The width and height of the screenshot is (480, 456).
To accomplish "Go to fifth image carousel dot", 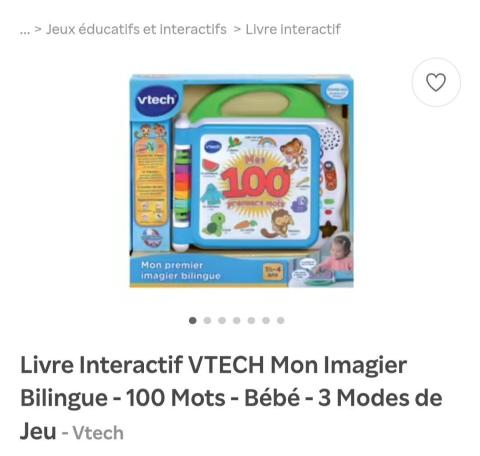I will (251, 320).
